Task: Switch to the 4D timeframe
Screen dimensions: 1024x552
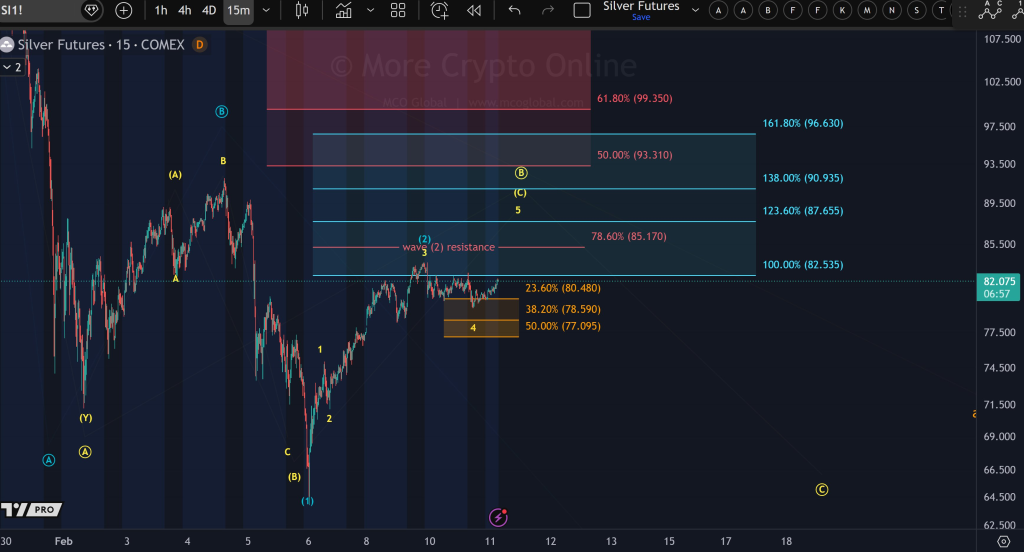Action: [x=209, y=10]
